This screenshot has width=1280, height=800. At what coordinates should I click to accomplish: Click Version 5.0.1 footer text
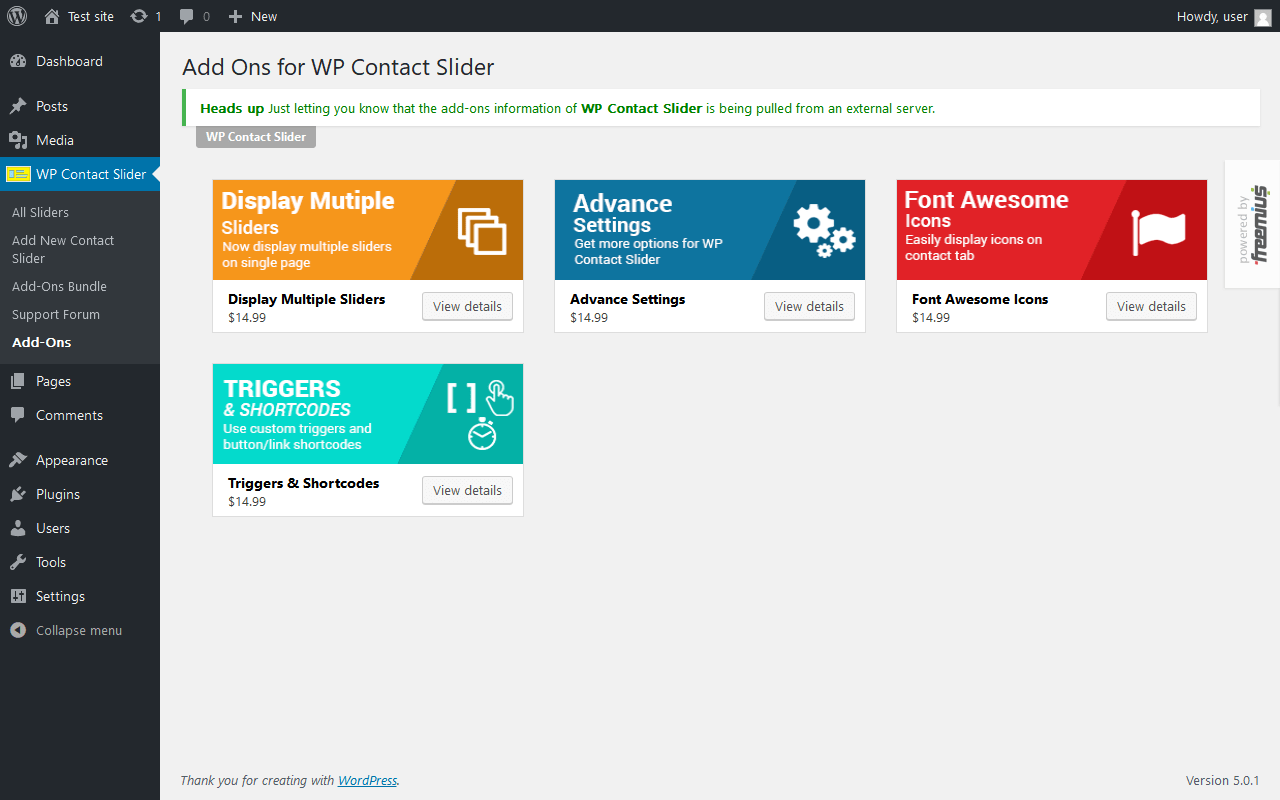point(1222,780)
